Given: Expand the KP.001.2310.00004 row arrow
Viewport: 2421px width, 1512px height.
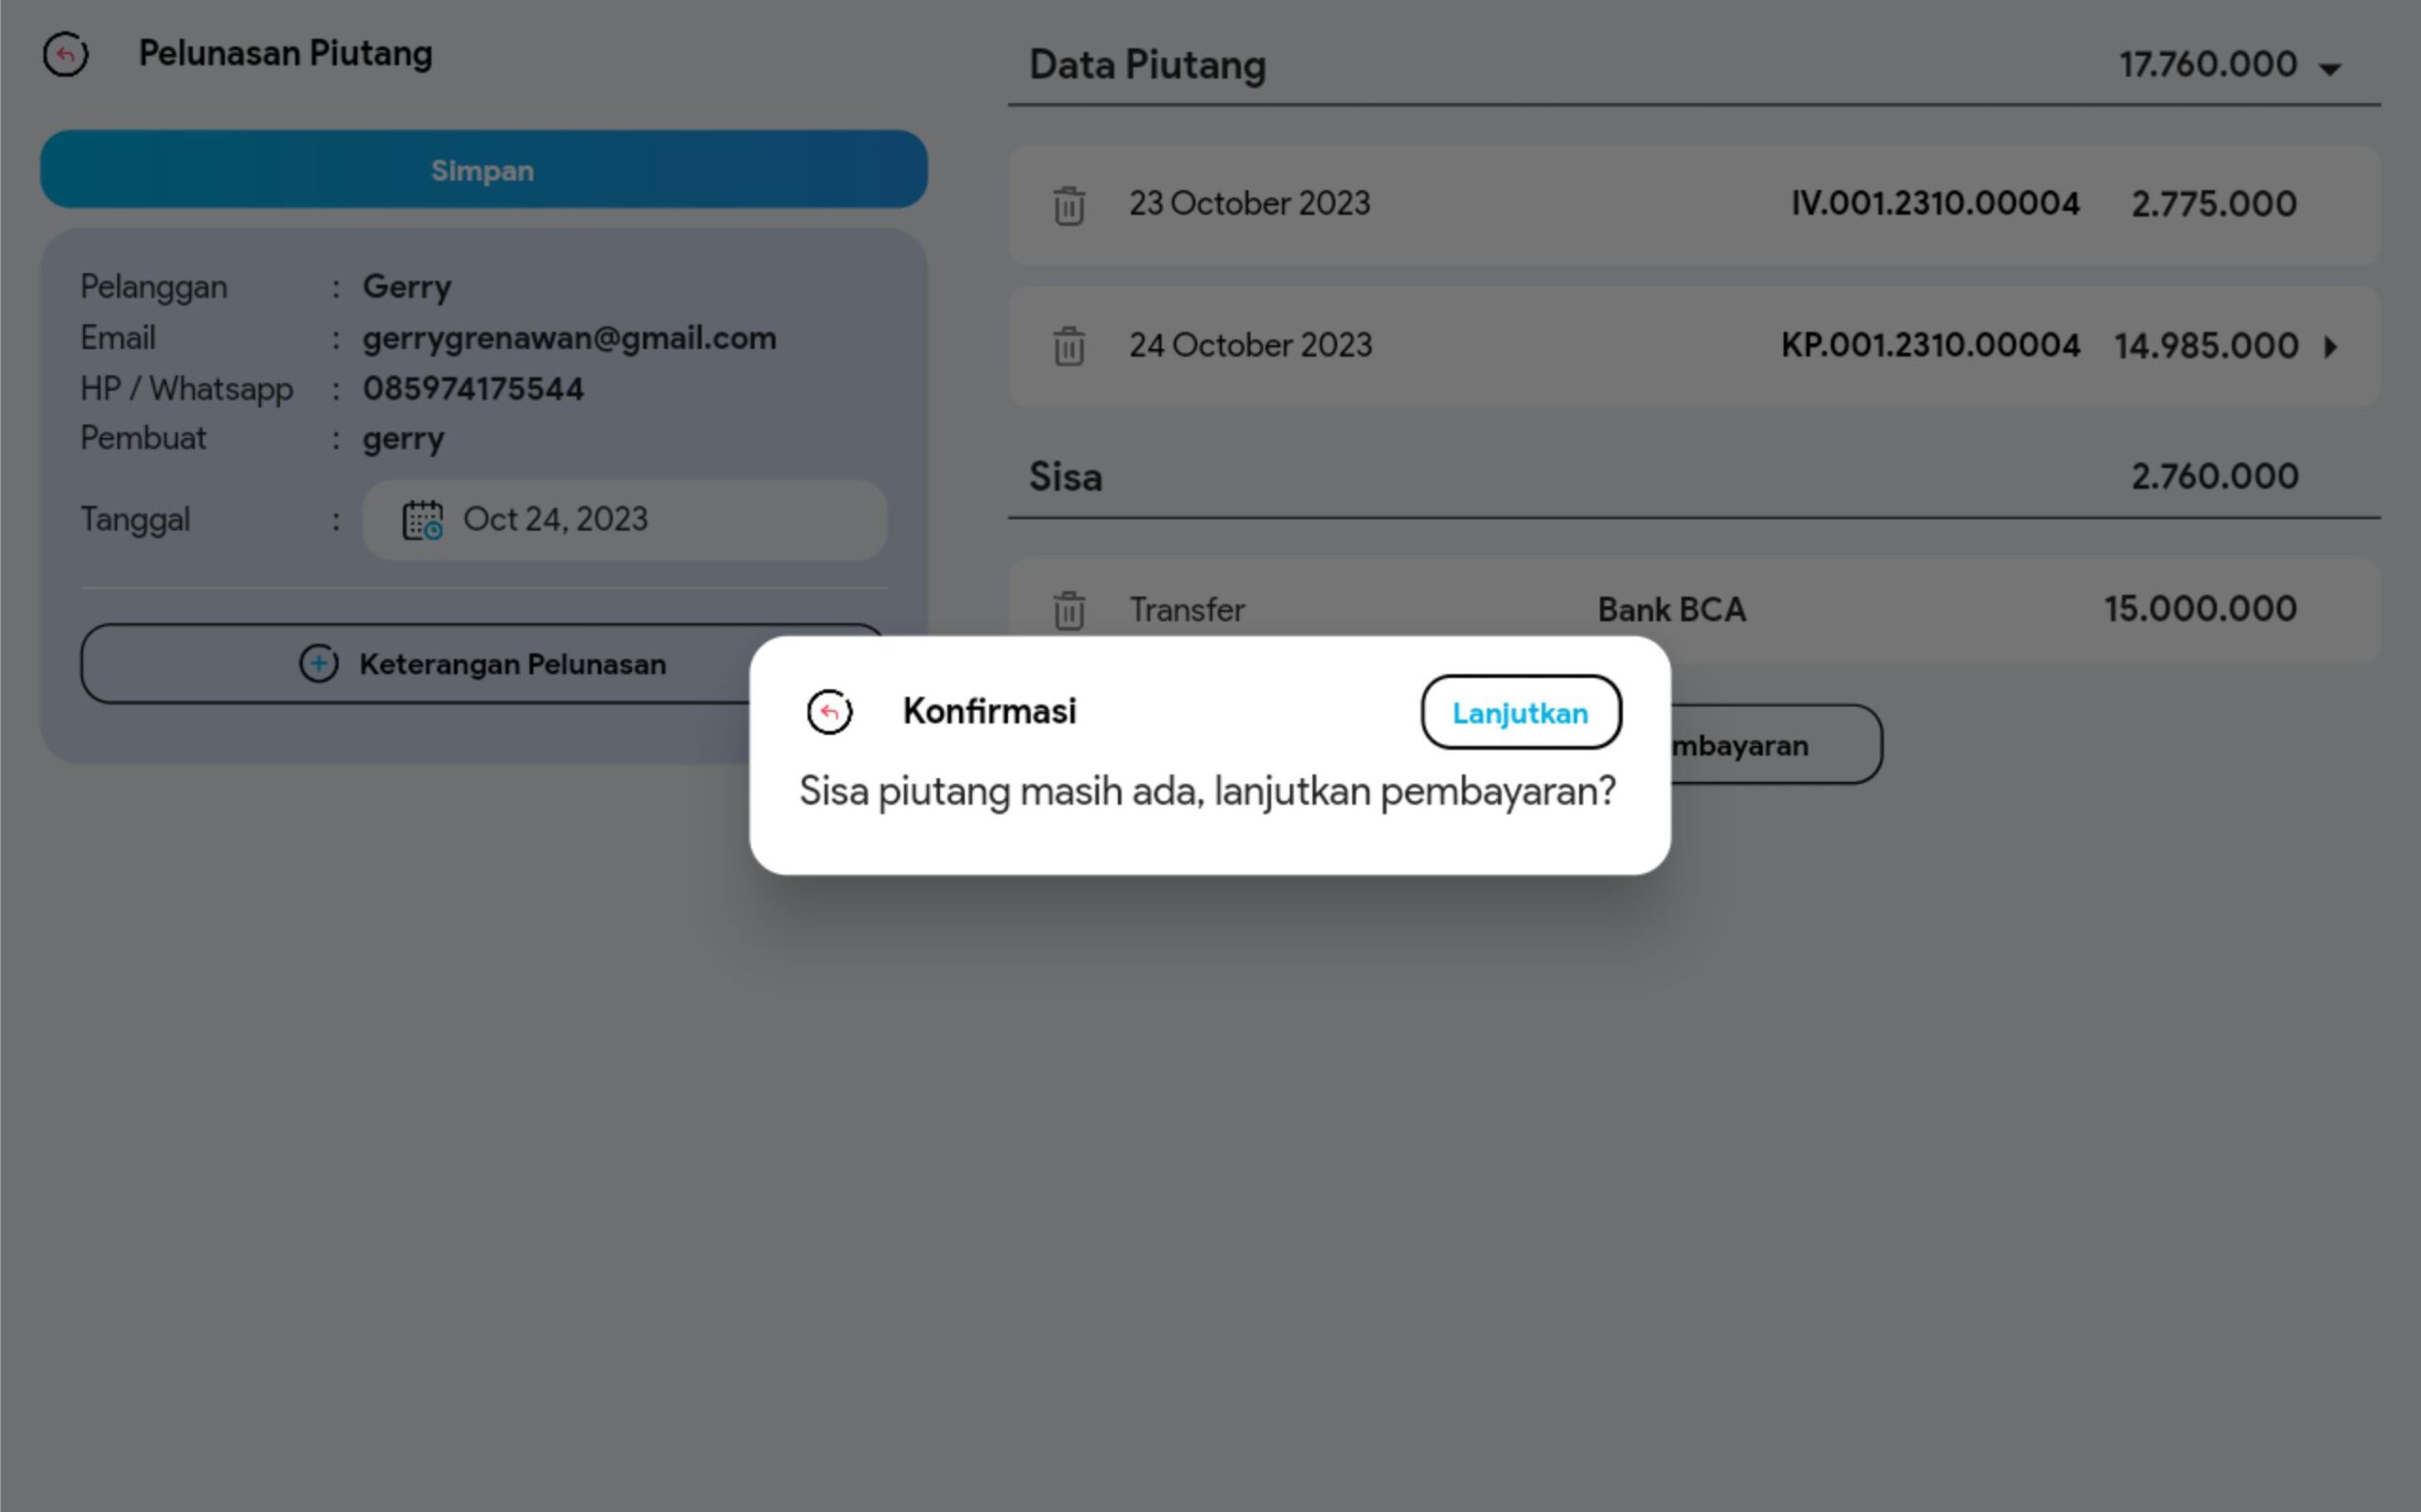Looking at the screenshot, I should coord(2331,346).
